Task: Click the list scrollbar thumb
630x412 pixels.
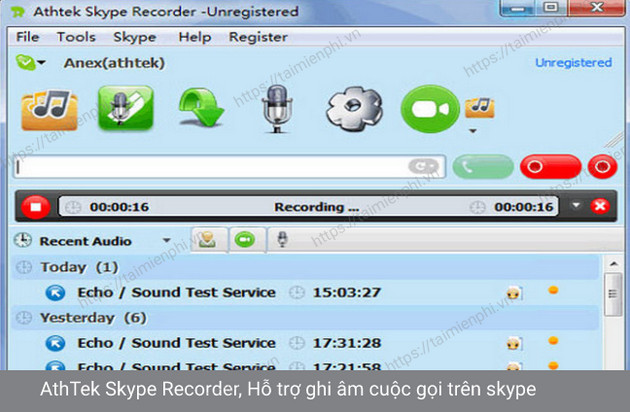Action: pyautogui.click(x=613, y=294)
